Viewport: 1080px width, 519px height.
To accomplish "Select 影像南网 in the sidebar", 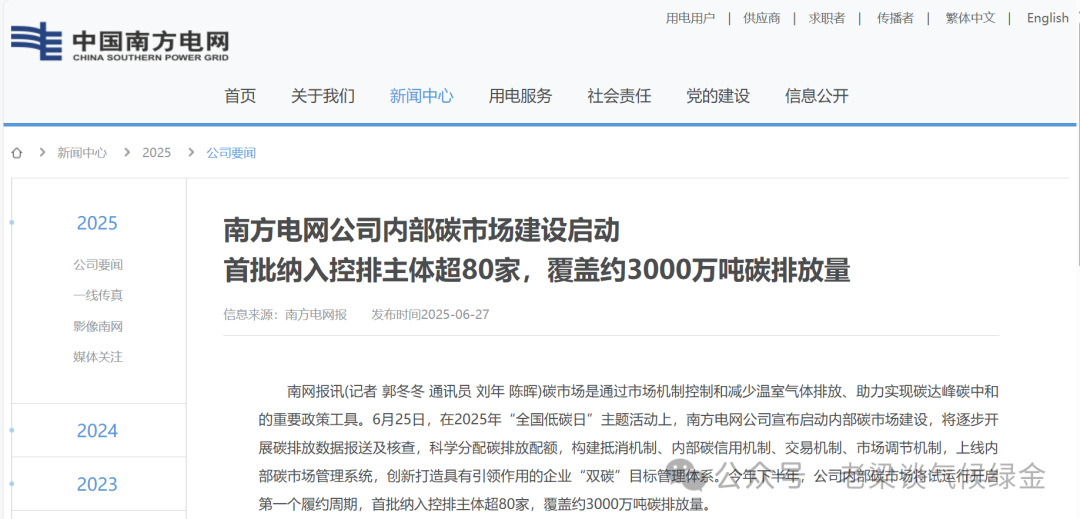I will click(98, 326).
